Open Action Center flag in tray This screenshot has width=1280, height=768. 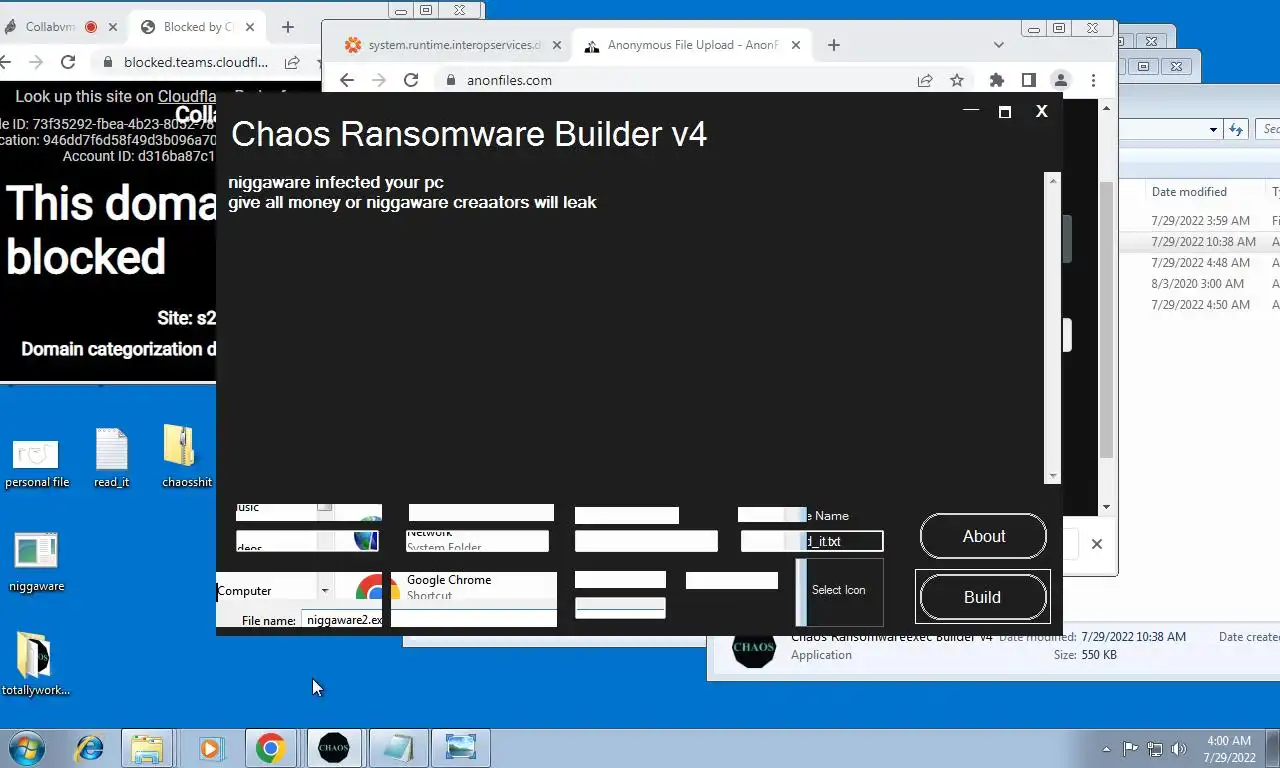coord(1130,749)
